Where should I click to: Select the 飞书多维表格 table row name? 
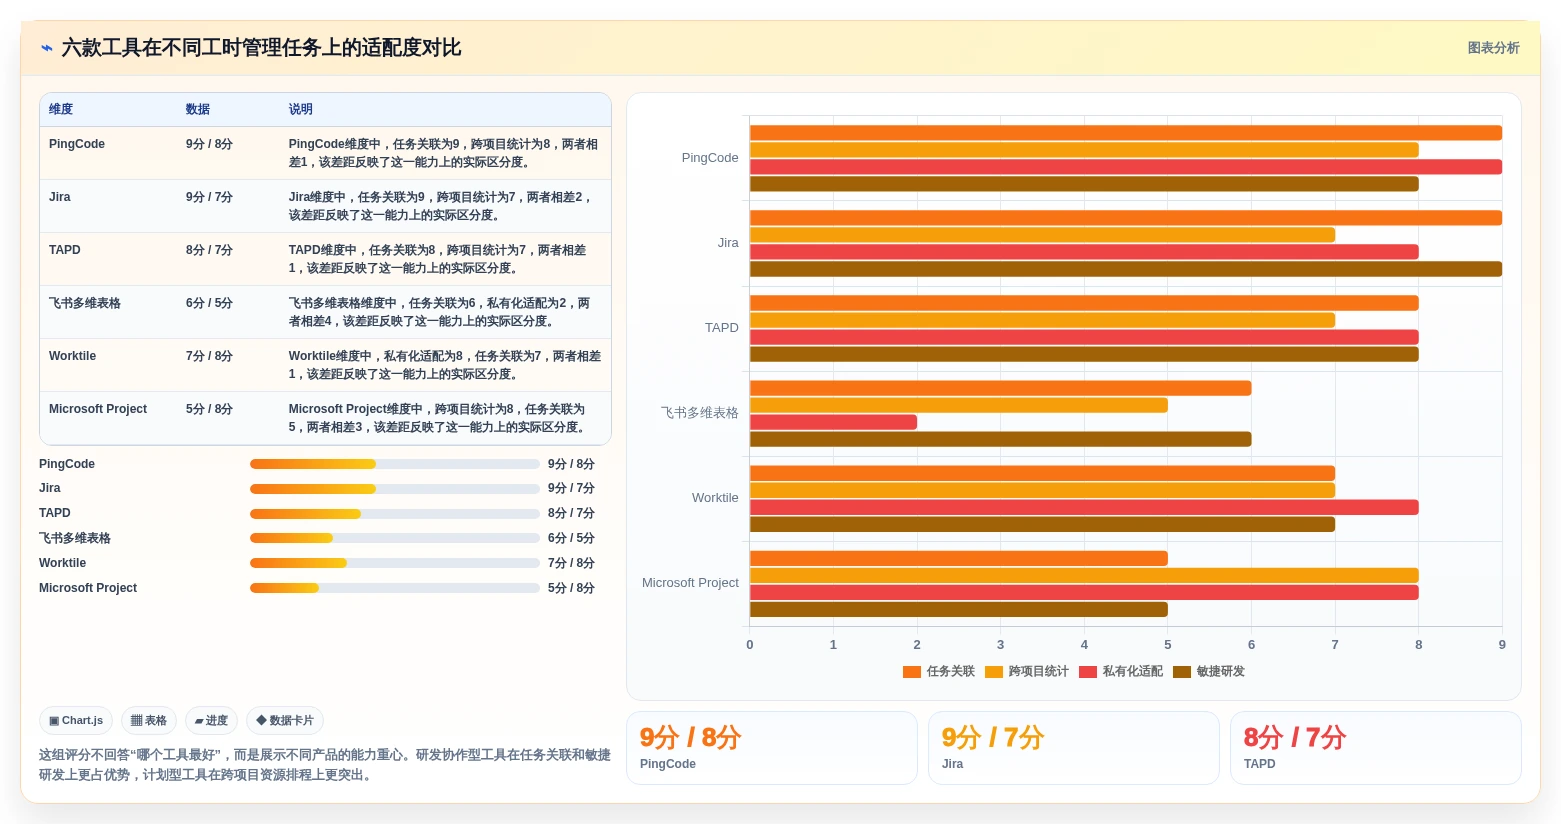(85, 303)
